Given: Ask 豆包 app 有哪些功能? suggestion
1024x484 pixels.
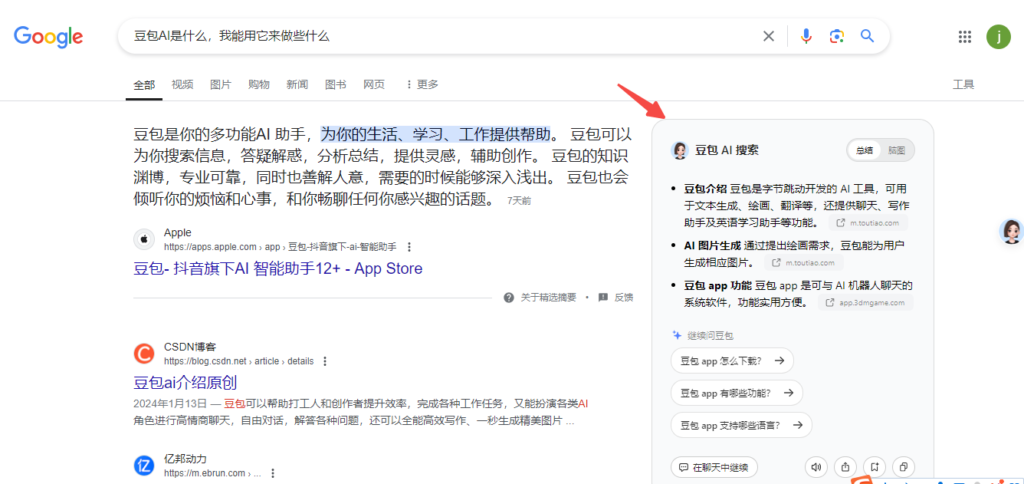Looking at the screenshot, I should pos(737,393).
